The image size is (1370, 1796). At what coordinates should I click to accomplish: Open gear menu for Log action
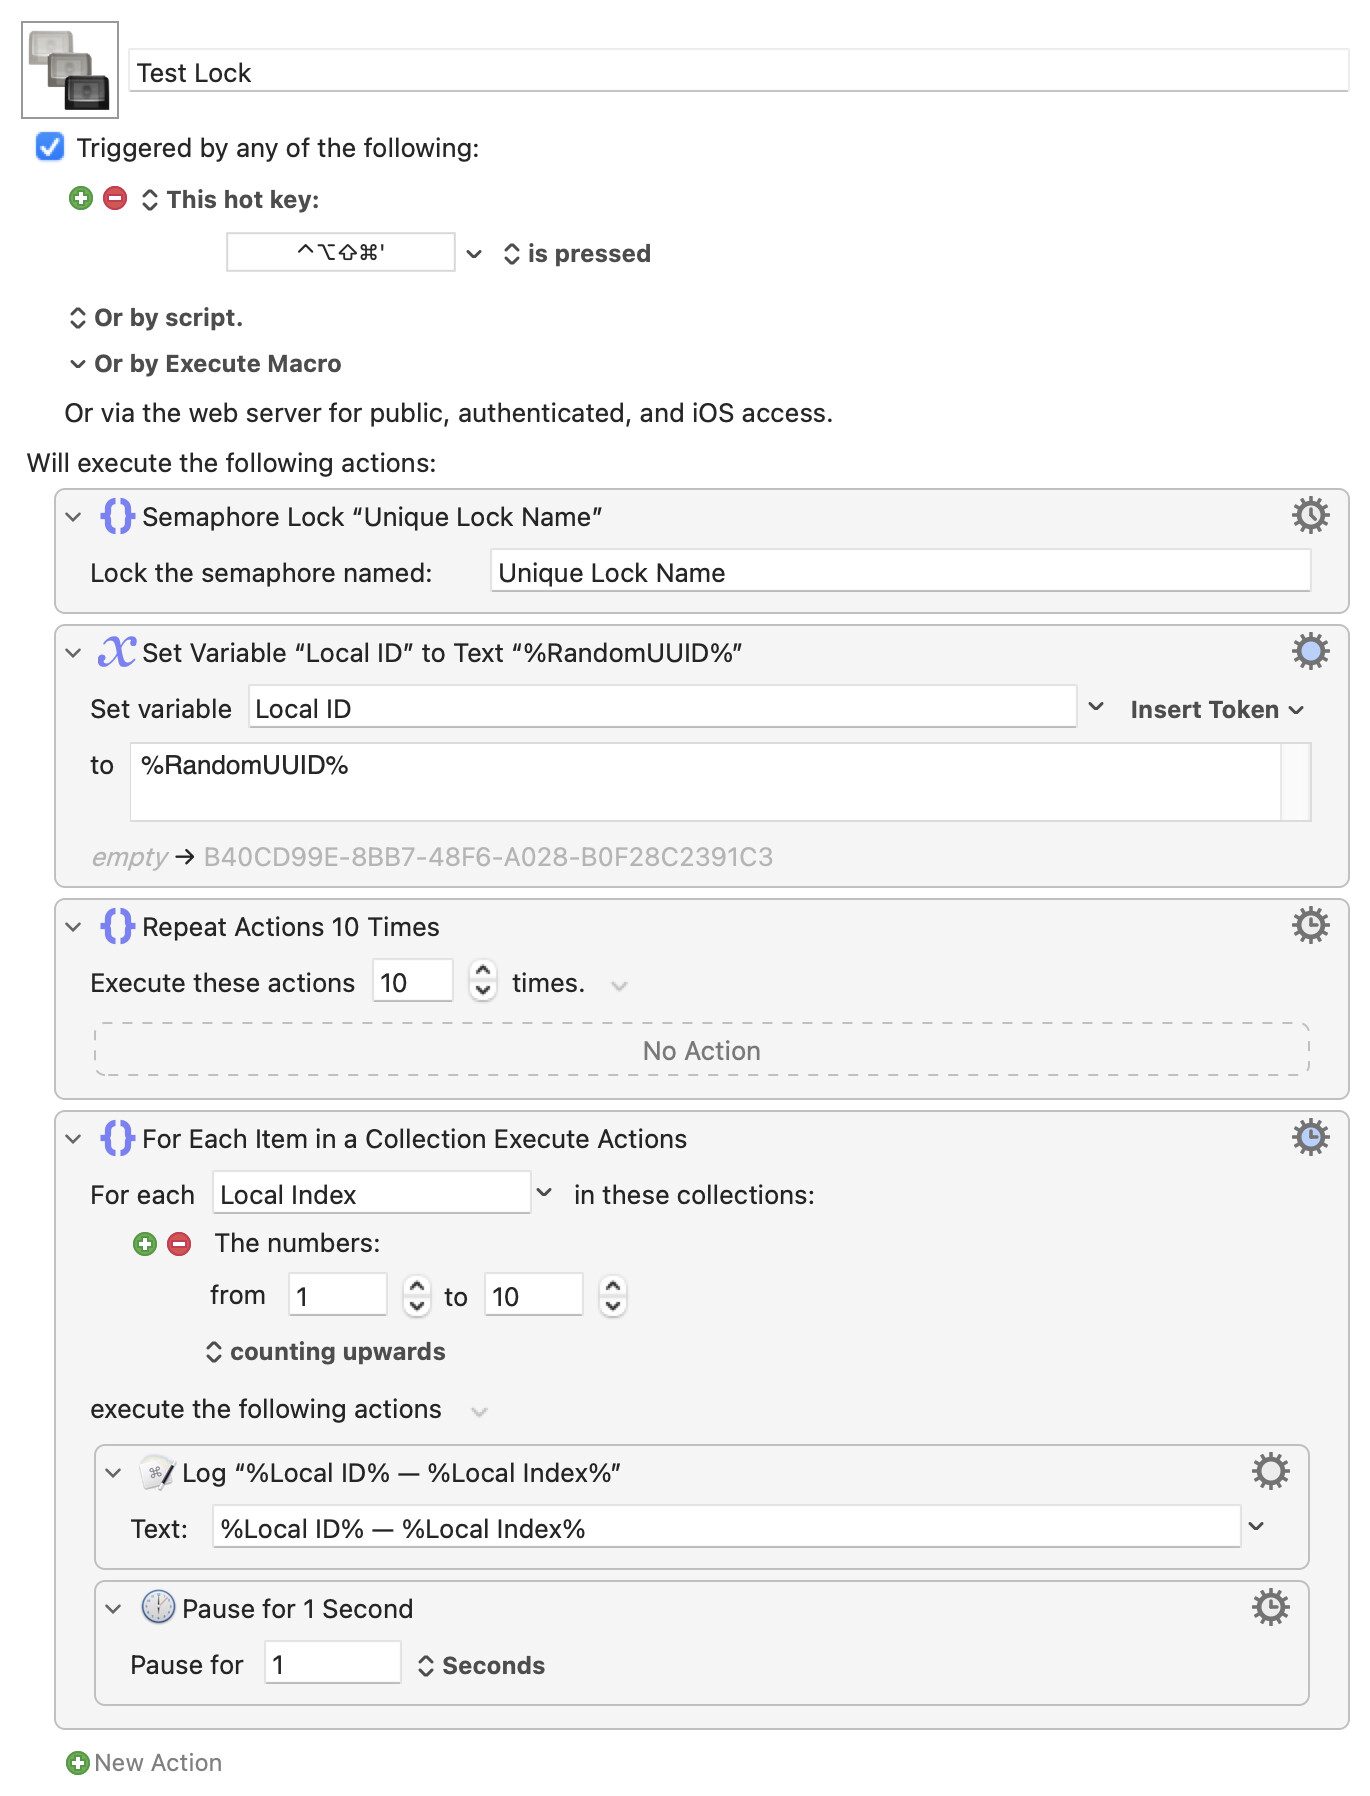(x=1270, y=1471)
